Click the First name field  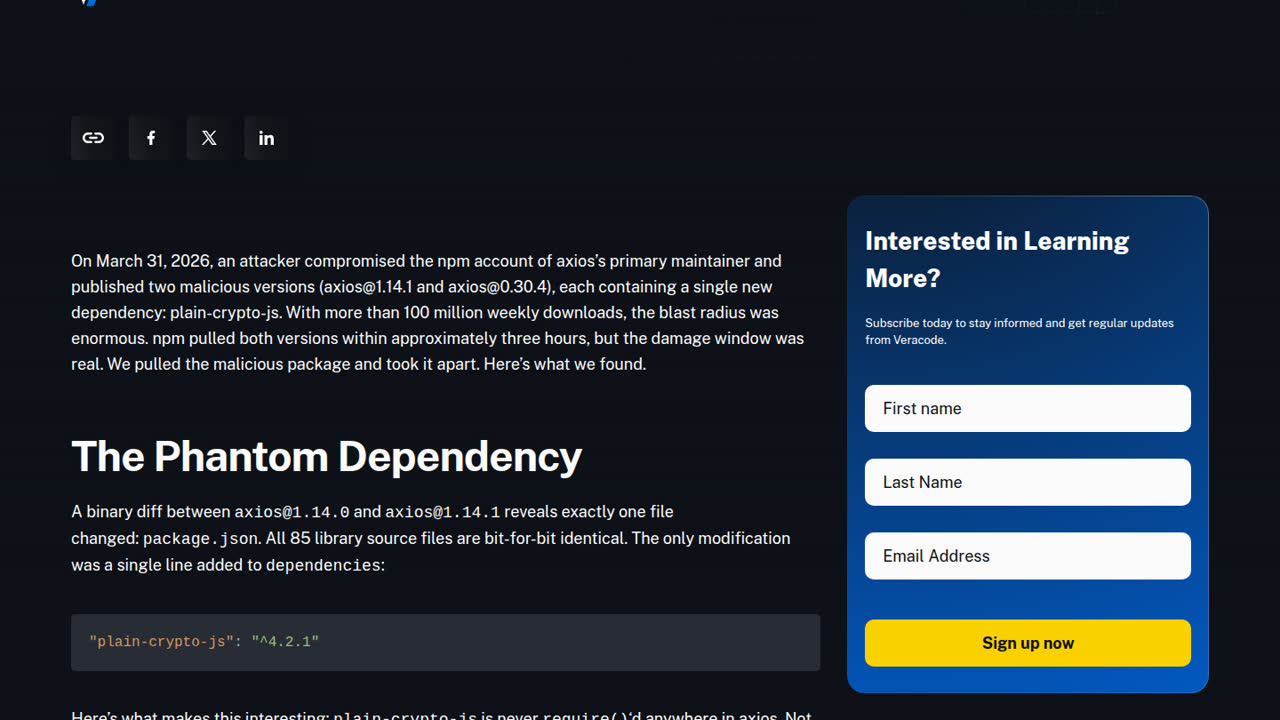tap(1028, 408)
